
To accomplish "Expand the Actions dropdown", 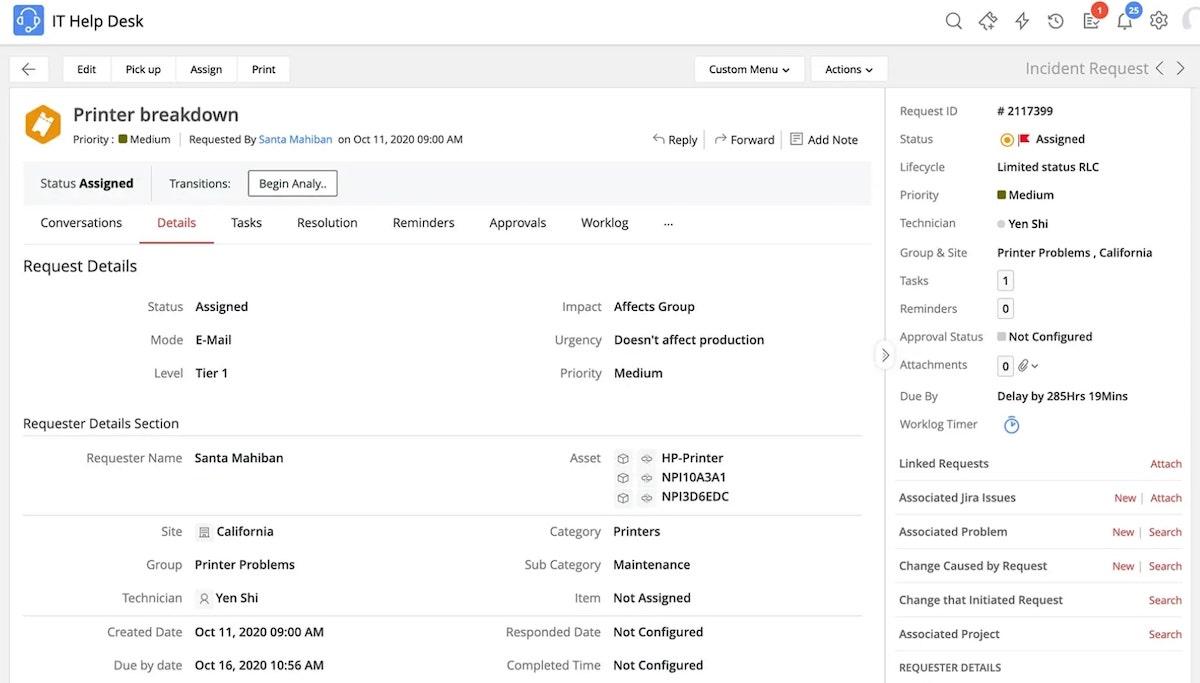I will tap(848, 69).
